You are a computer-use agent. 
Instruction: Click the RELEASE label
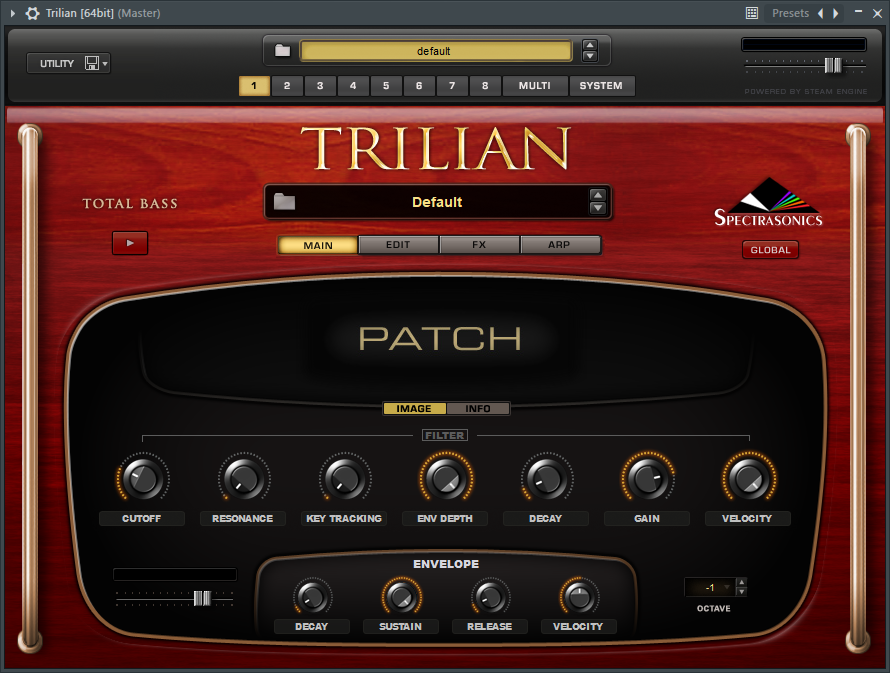[x=489, y=626]
